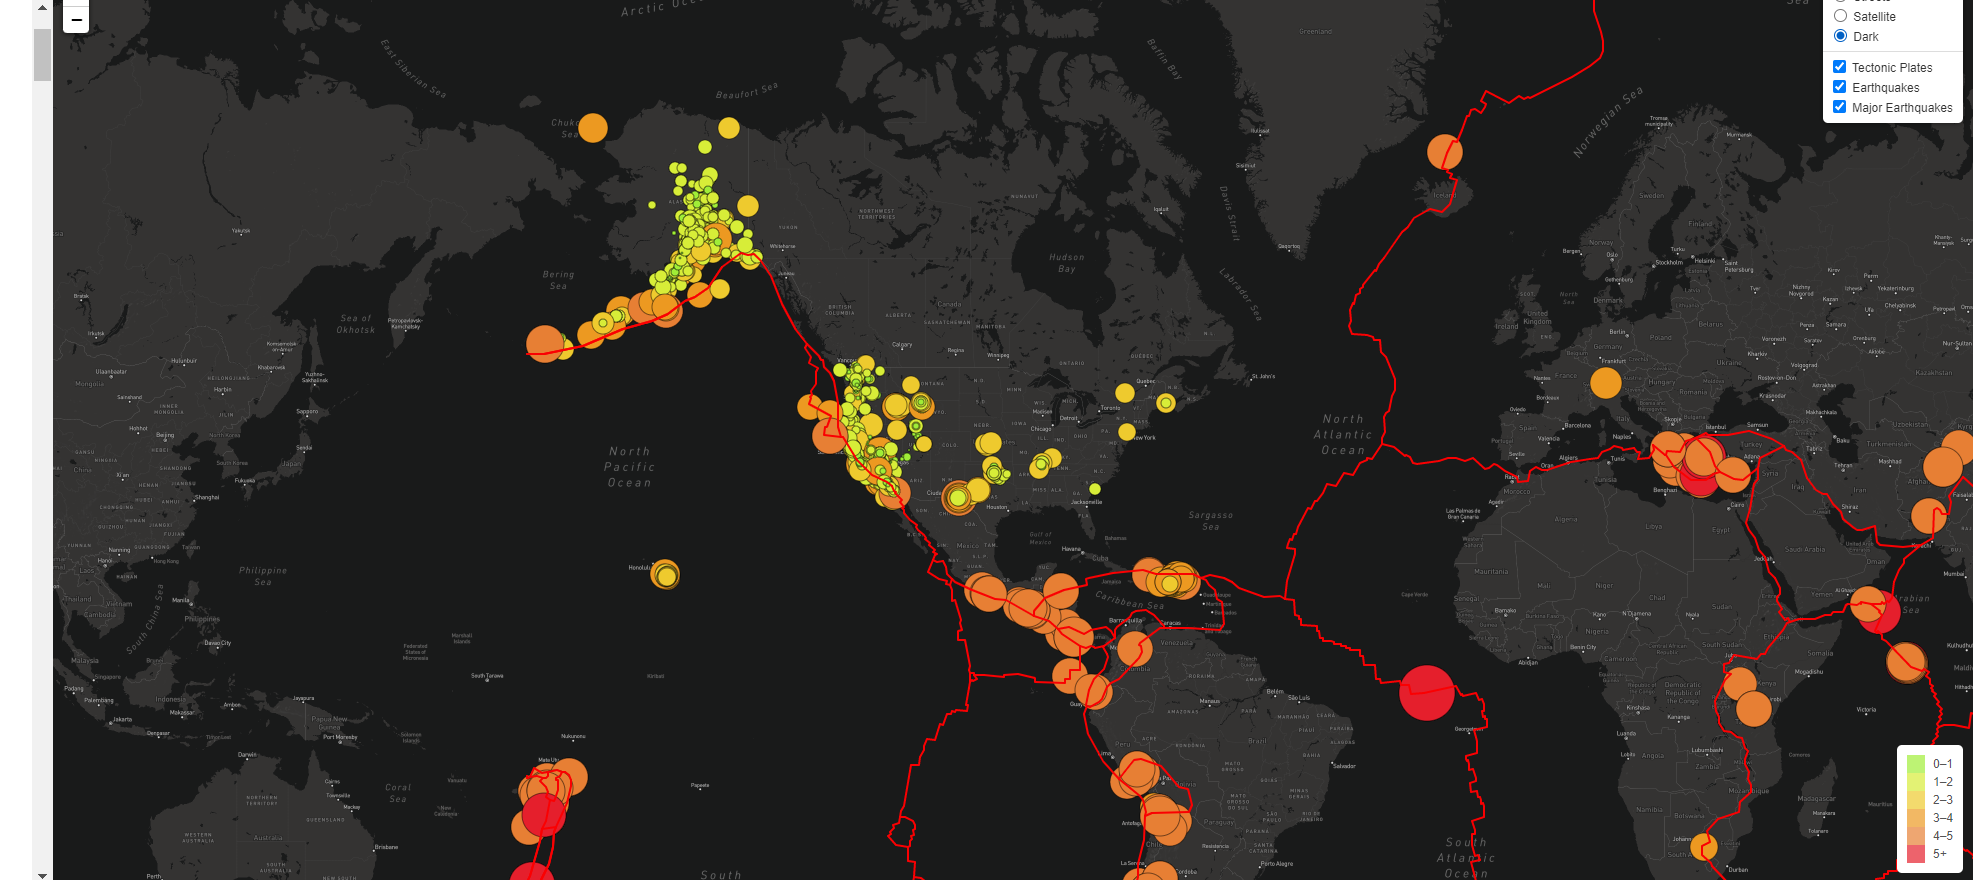Click the 1–2 legend label
The width and height of the screenshot is (1973, 880).
pyautogui.click(x=1942, y=782)
